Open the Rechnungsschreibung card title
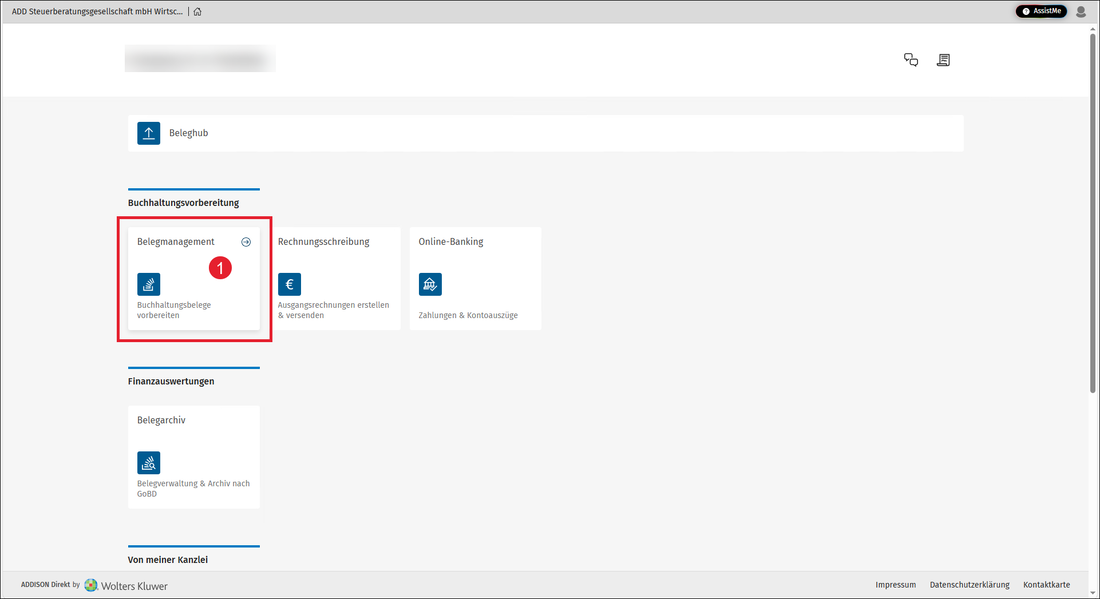This screenshot has height=599, width=1100. 323,242
